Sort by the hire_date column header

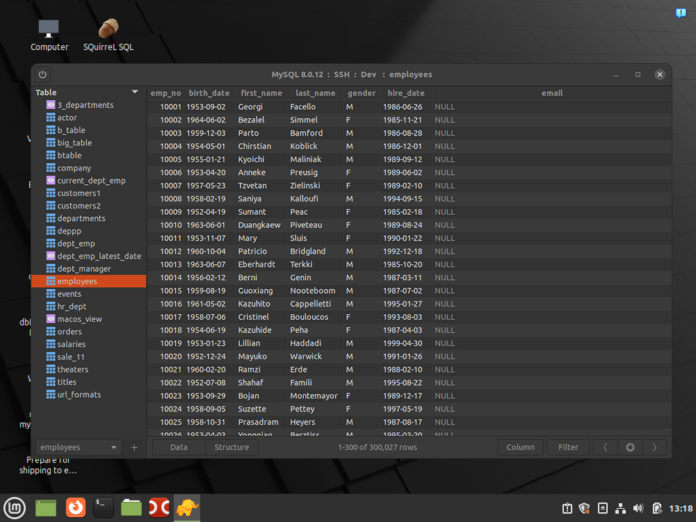coord(405,93)
